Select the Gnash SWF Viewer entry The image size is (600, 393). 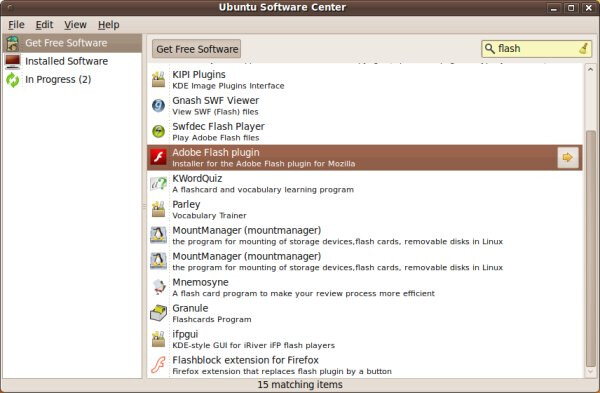coord(365,106)
